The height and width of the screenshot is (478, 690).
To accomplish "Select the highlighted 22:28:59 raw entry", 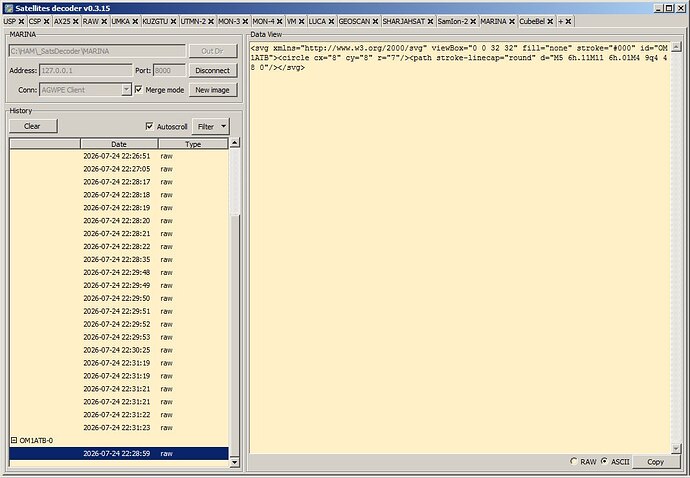I will 119,453.
